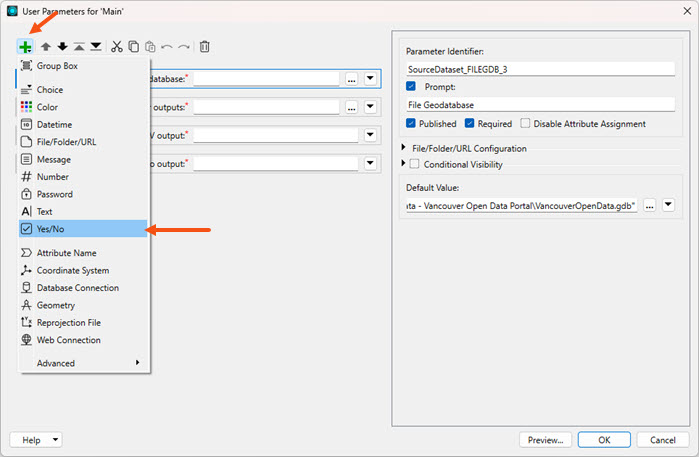
Task: Undo the last action
Action: (x=167, y=46)
